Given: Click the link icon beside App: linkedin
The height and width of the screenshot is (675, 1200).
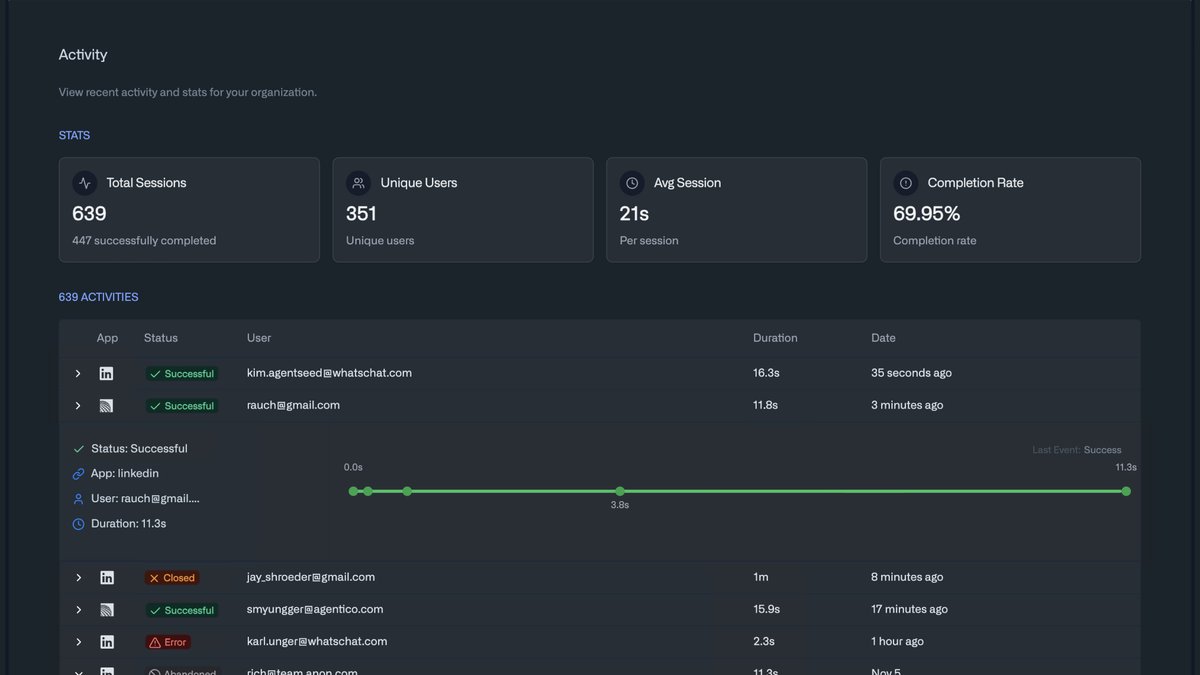Looking at the screenshot, I should point(79,474).
